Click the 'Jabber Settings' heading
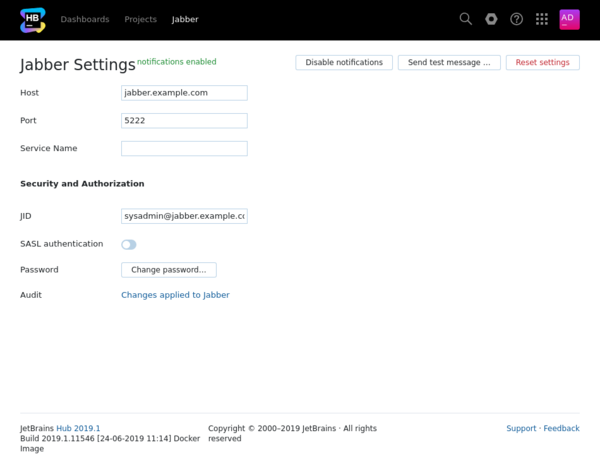This screenshot has width=600, height=464. point(78,64)
